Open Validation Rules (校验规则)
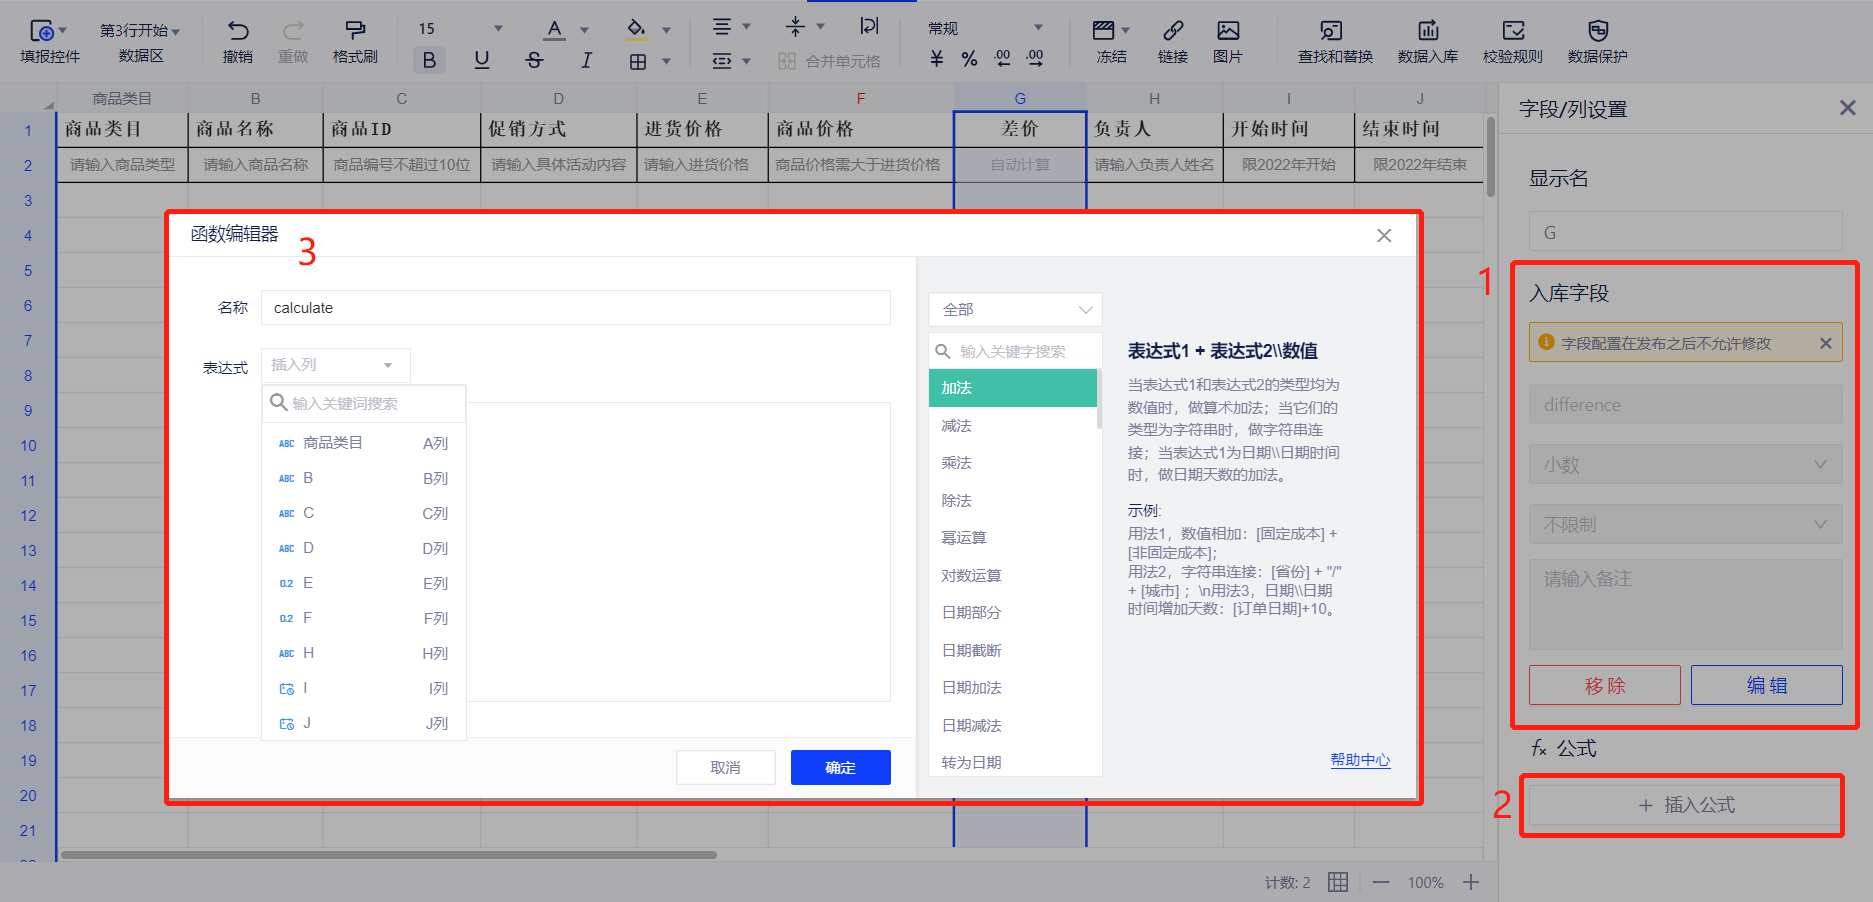1873x902 pixels. [x=1512, y=32]
